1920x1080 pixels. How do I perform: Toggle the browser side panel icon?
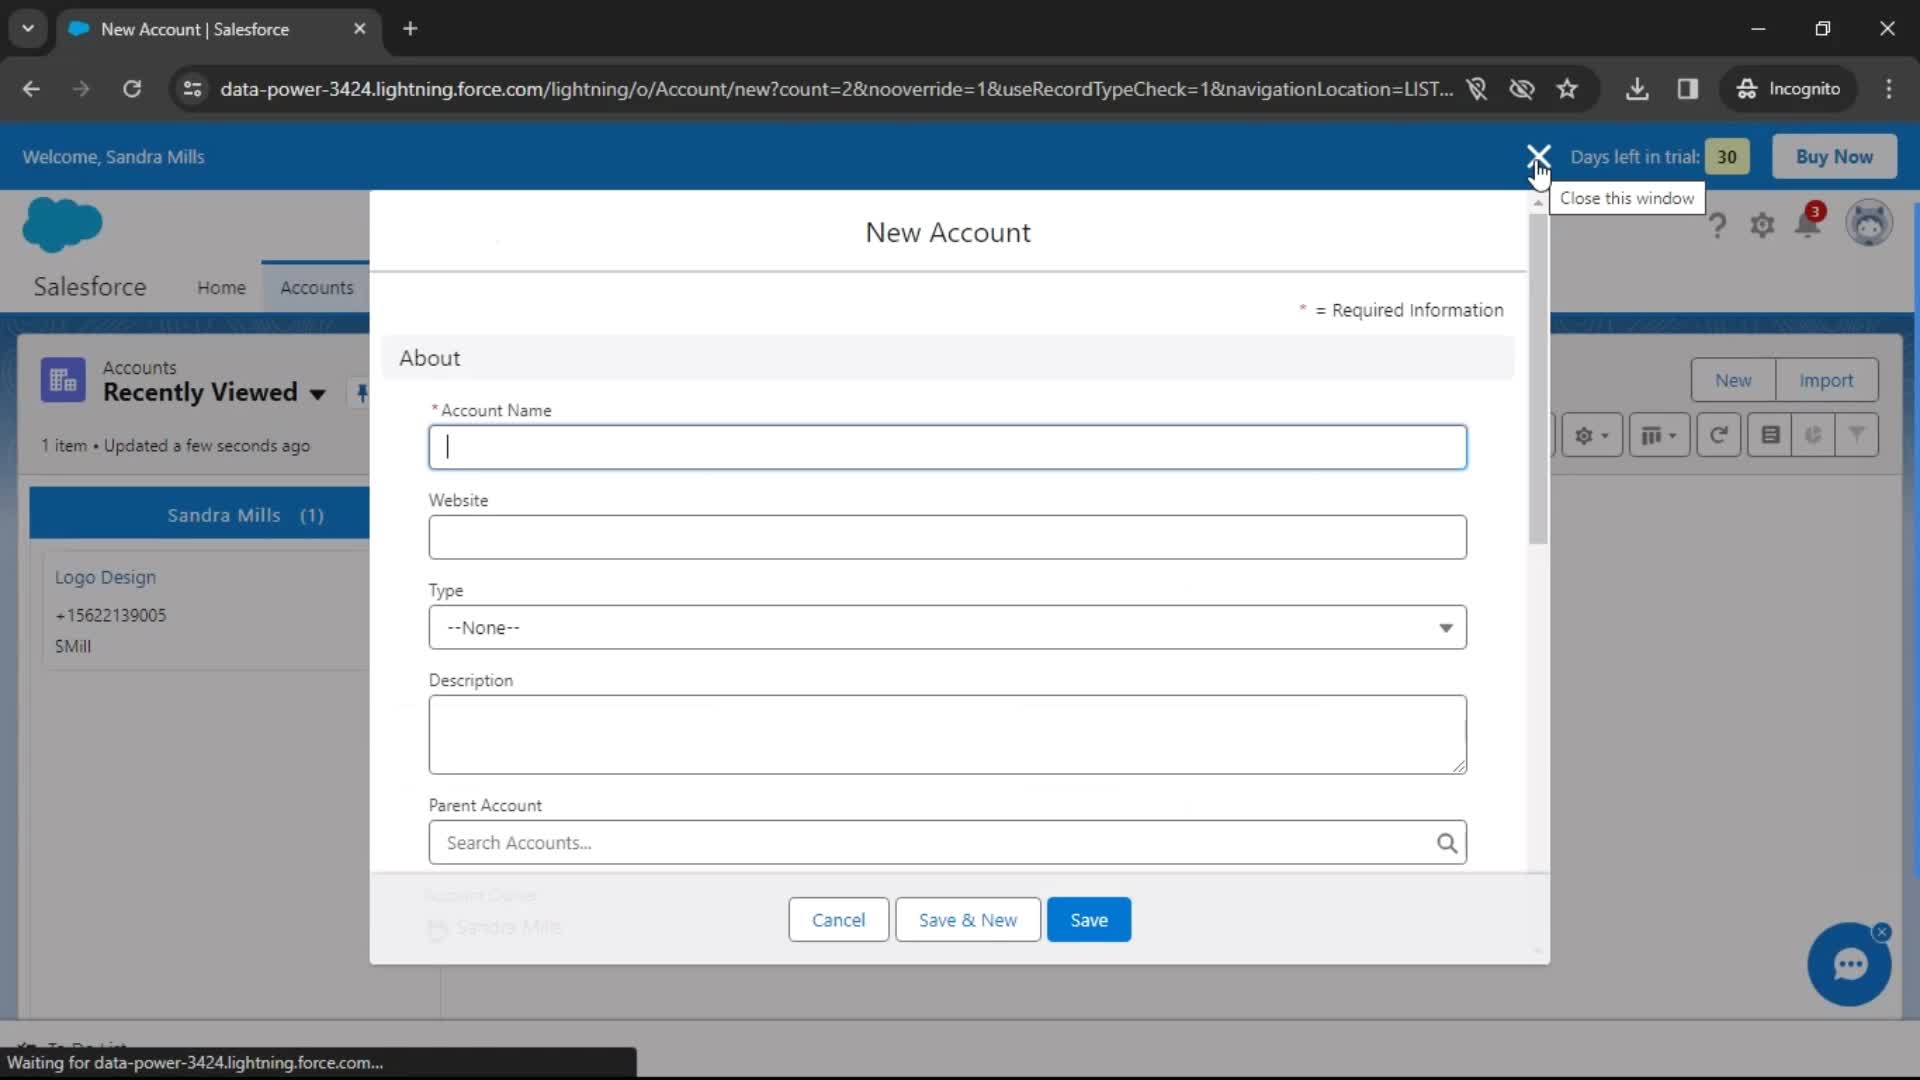[1688, 89]
